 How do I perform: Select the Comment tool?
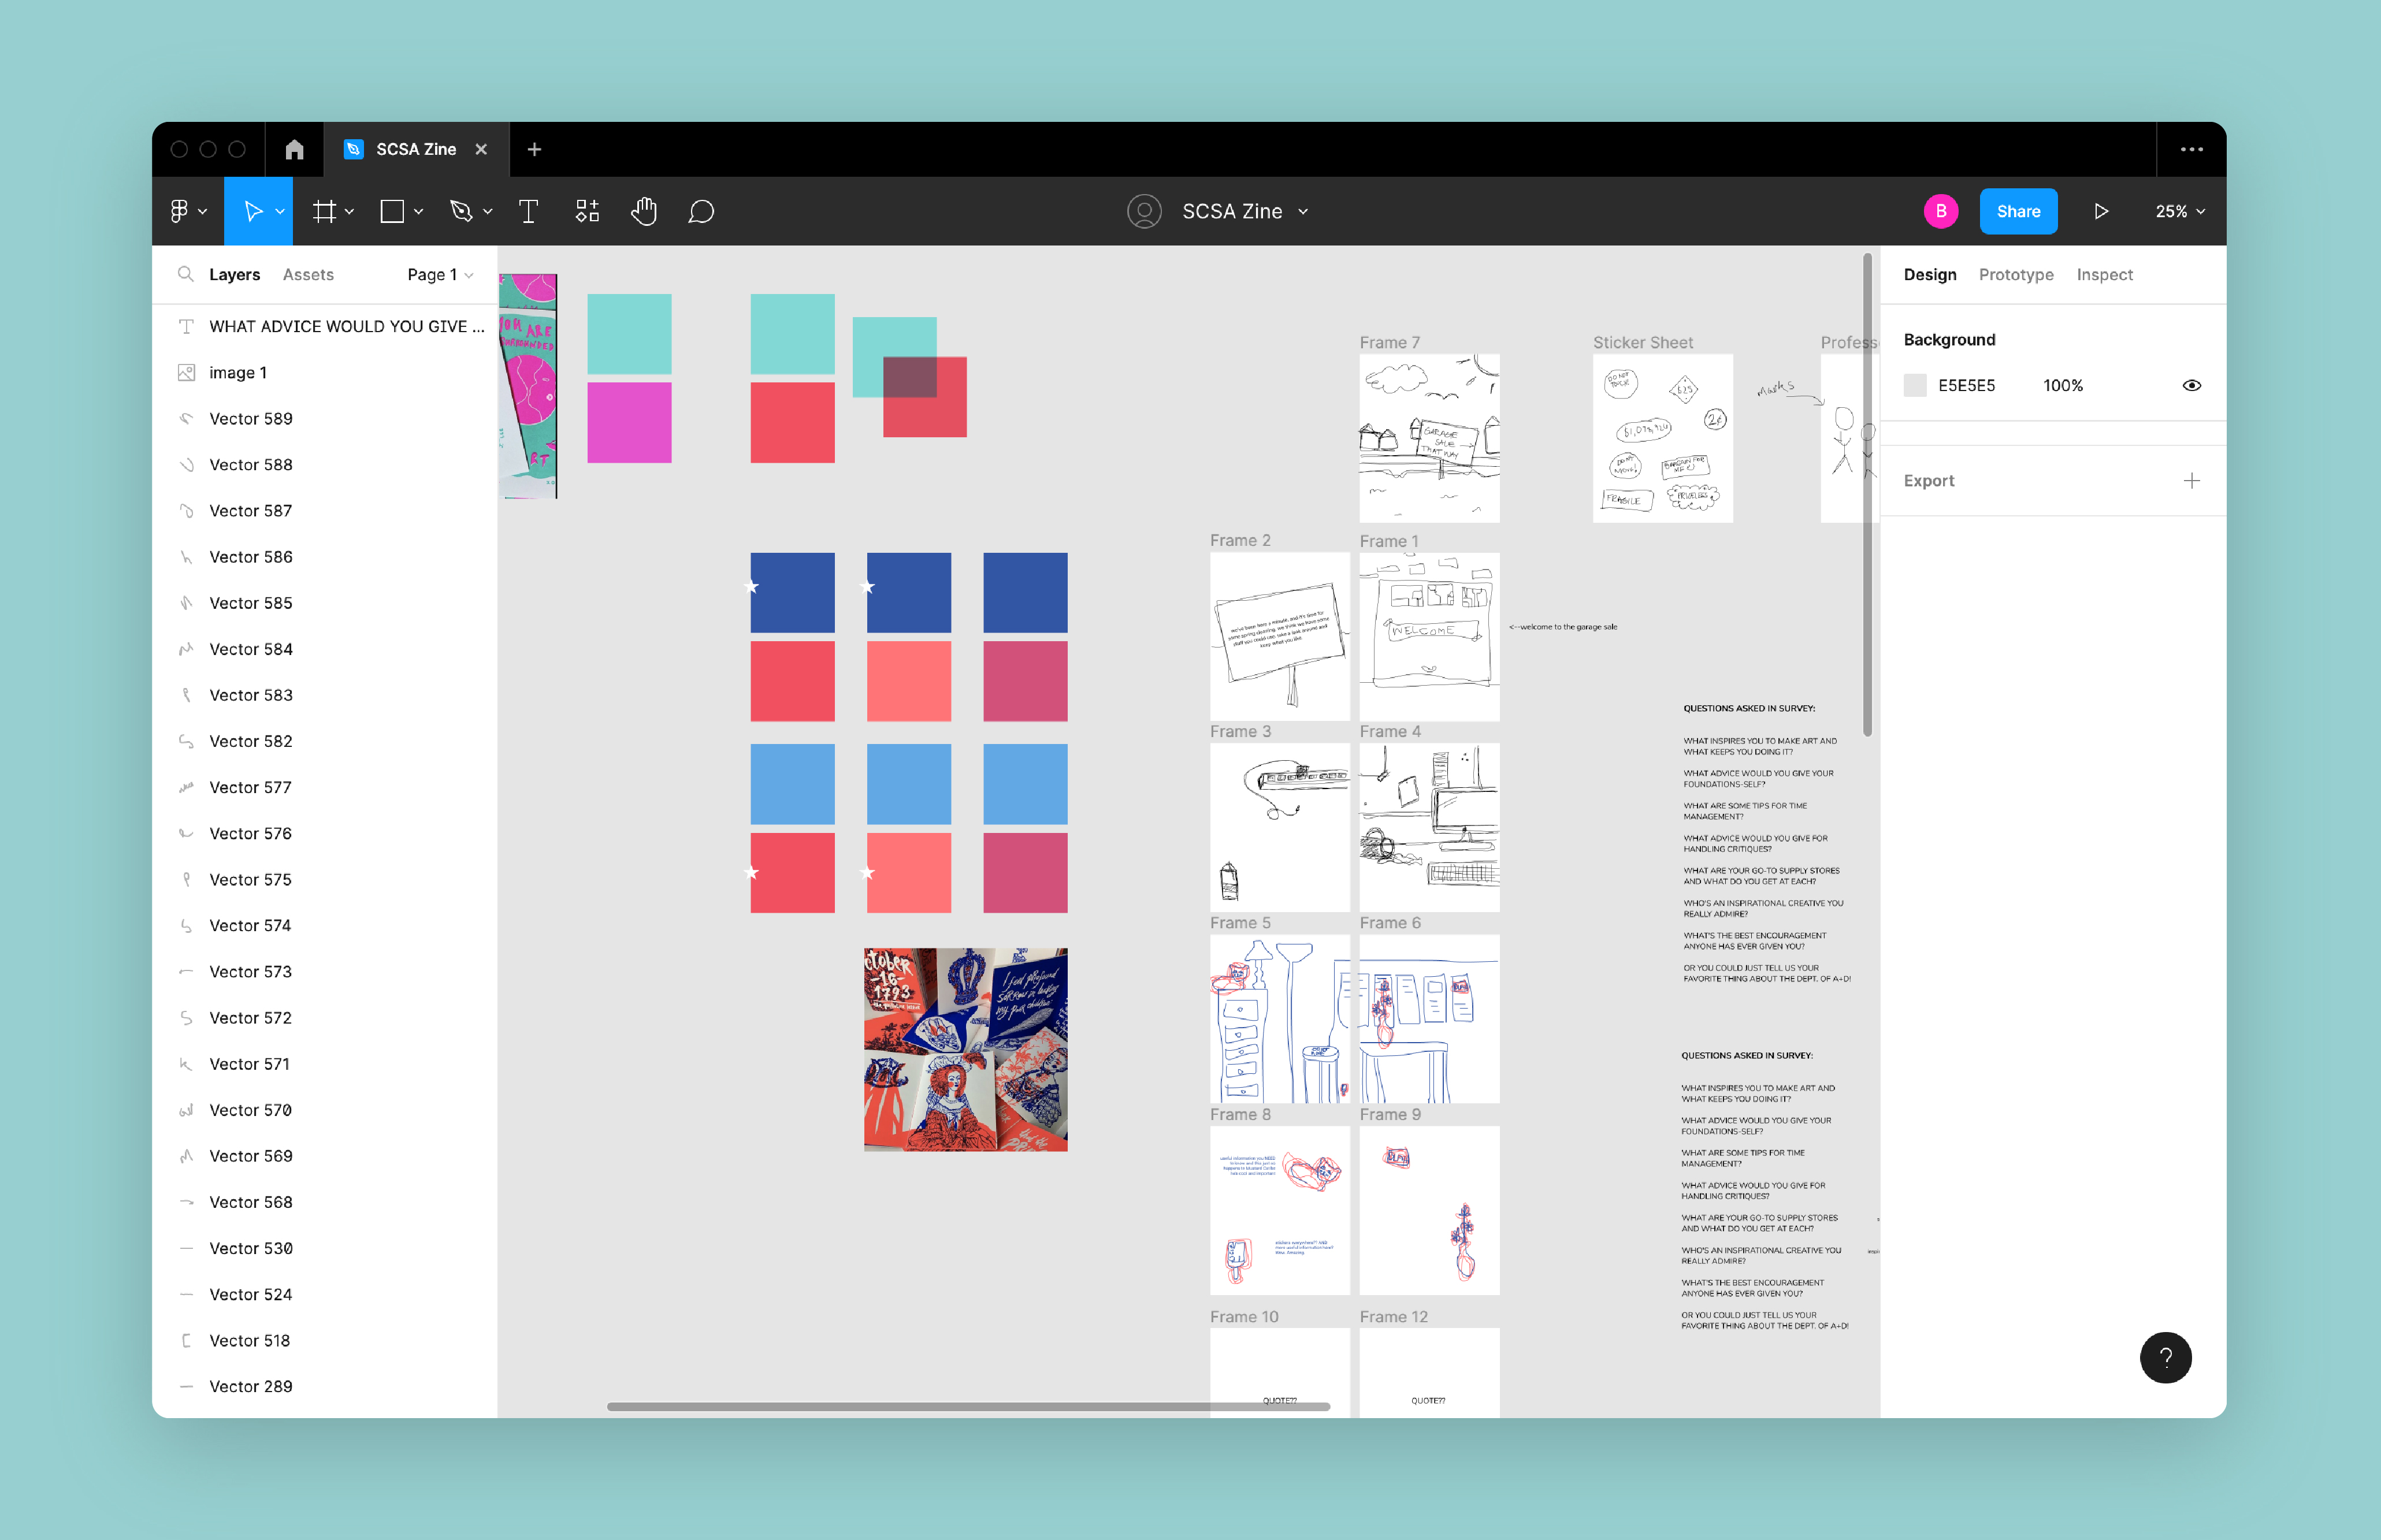701,211
